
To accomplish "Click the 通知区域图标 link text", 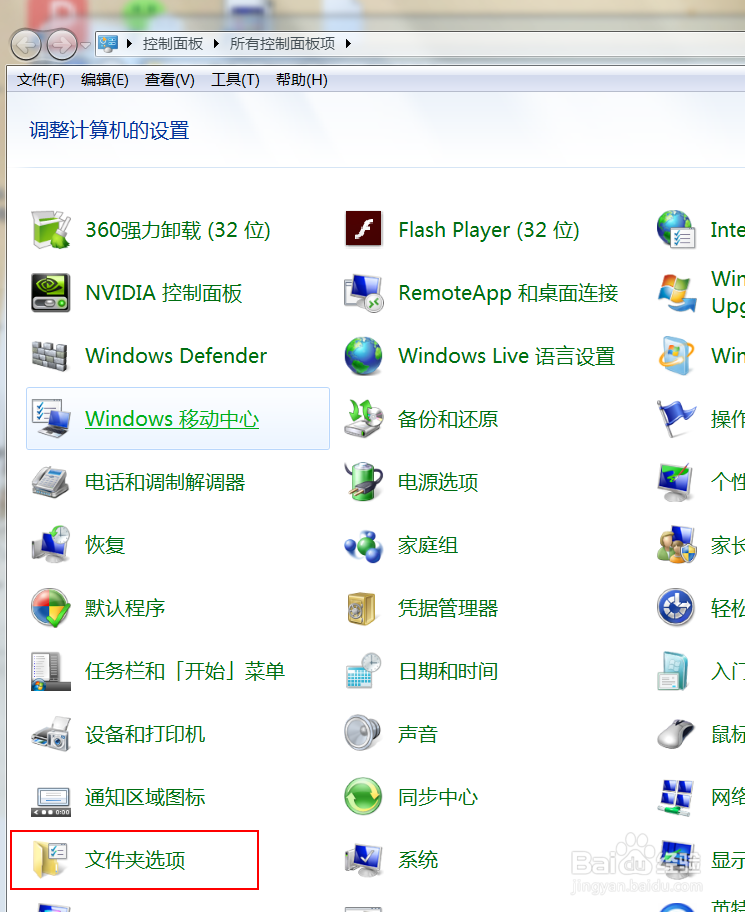I will pyautogui.click(x=145, y=797).
